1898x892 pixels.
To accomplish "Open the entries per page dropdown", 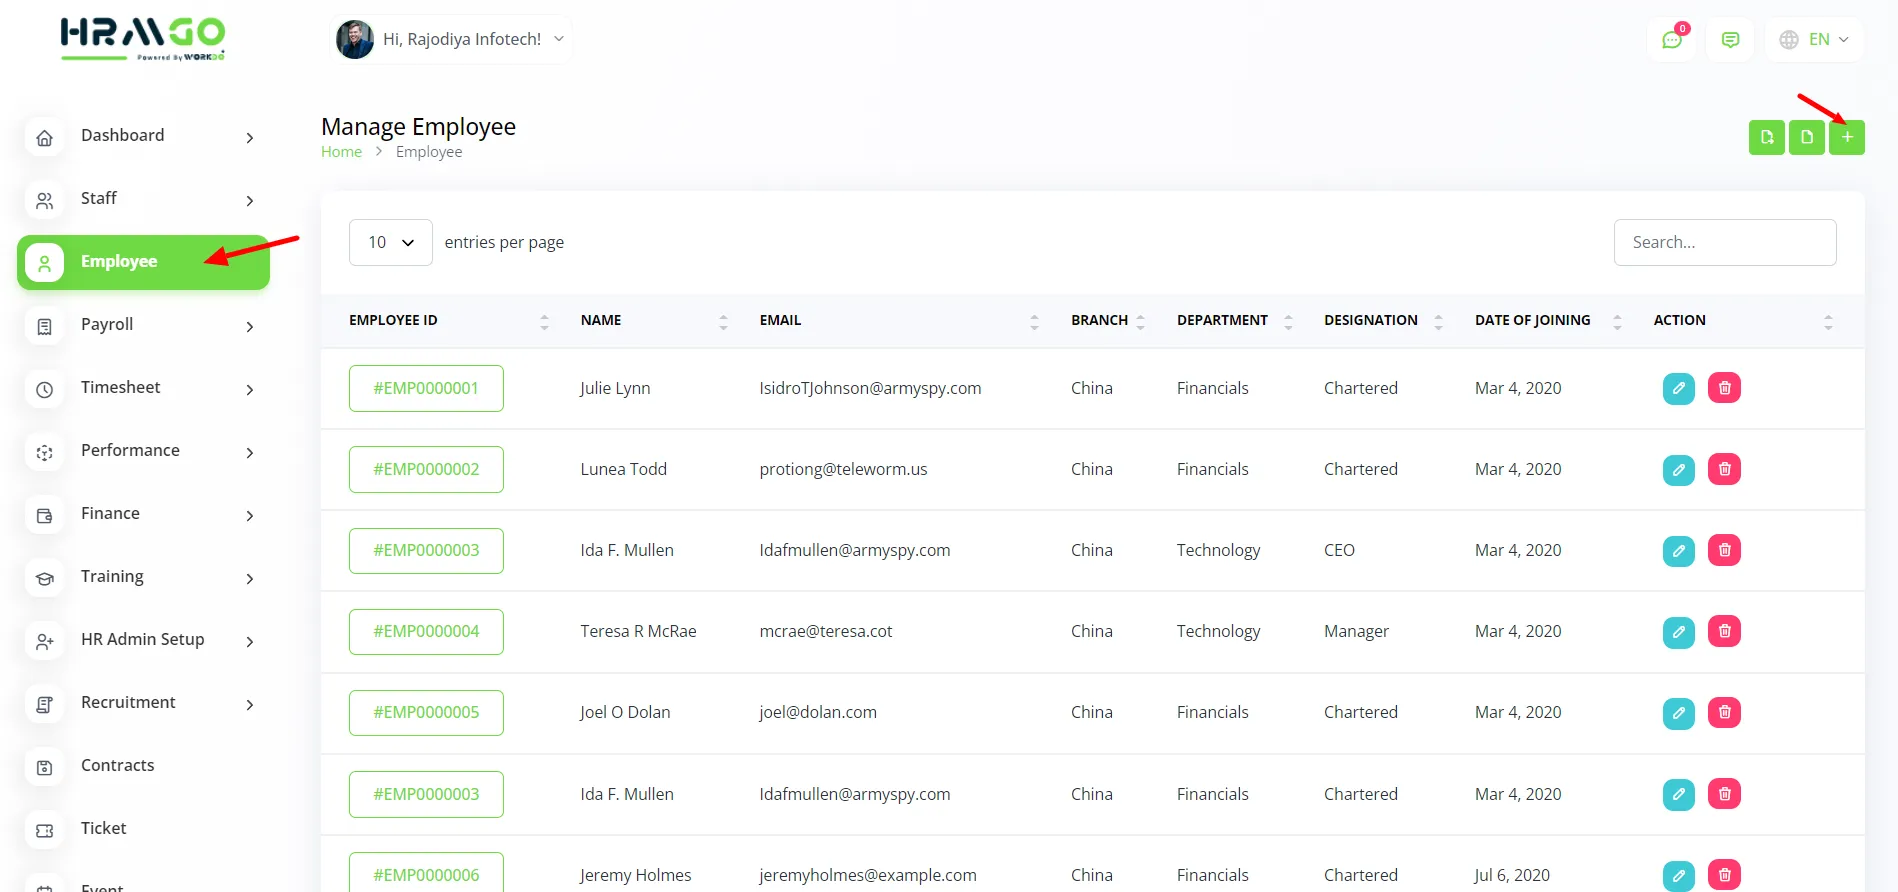I will pos(390,242).
